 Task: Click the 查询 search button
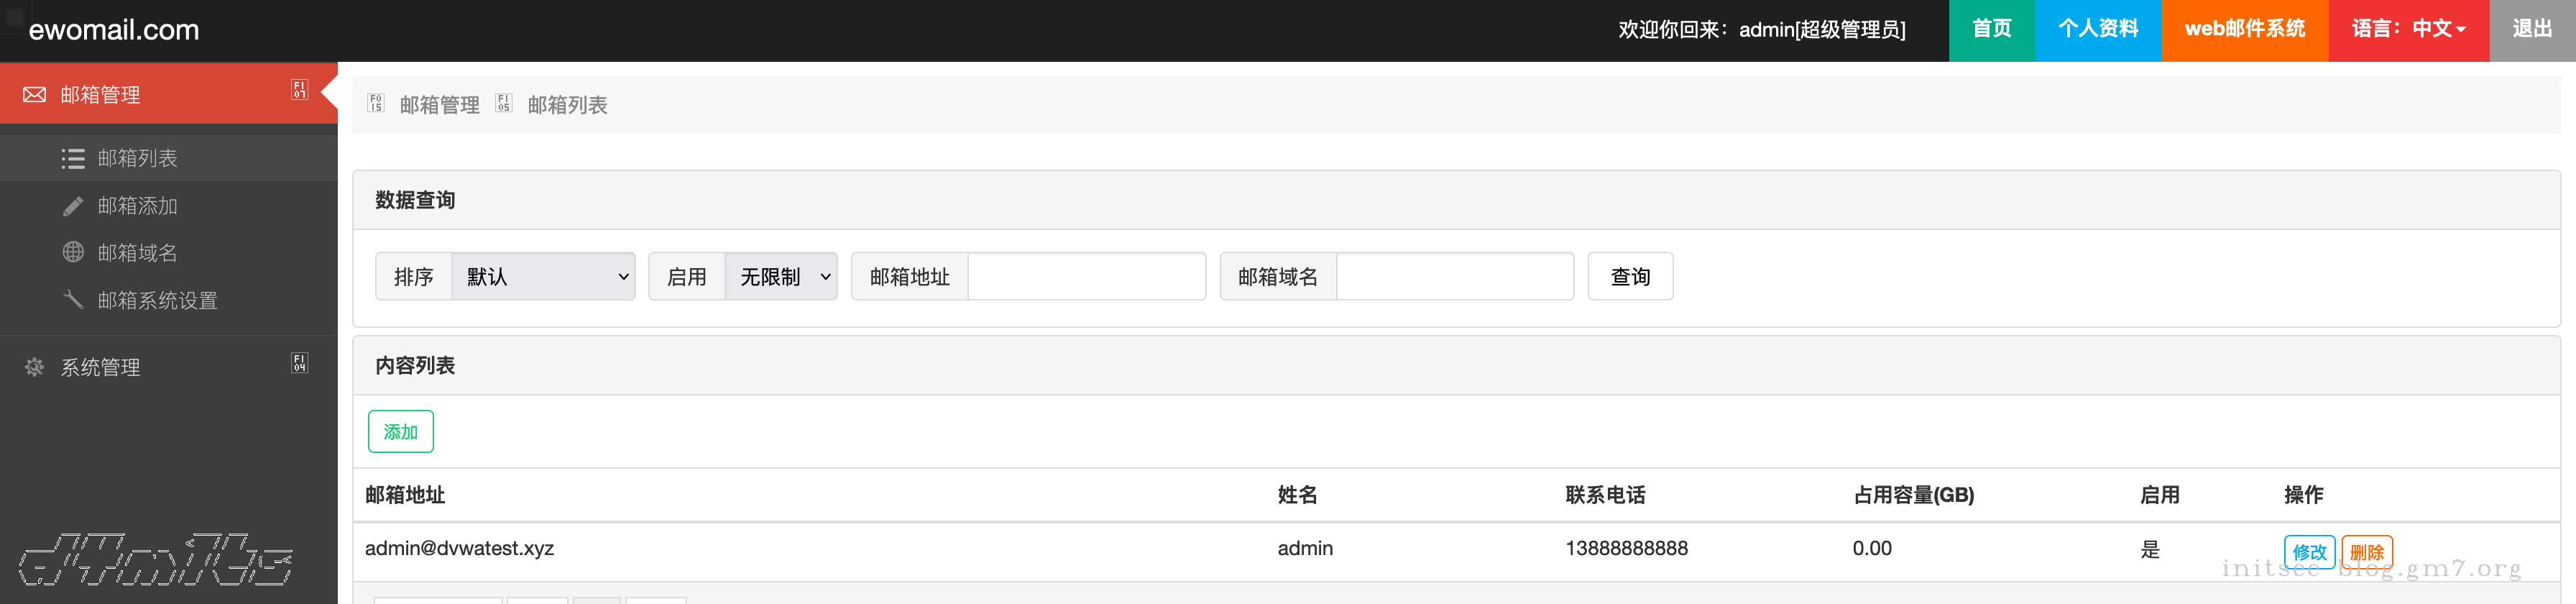(x=1629, y=277)
